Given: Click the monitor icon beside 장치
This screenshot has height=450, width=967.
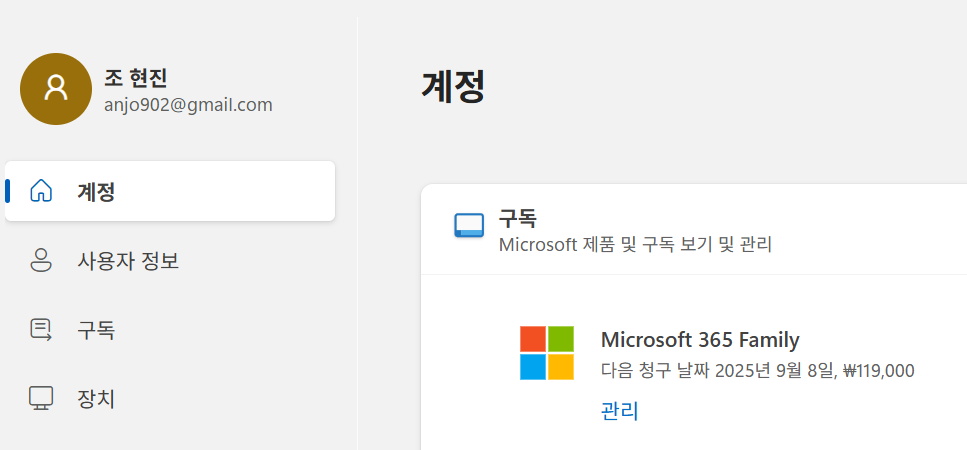Looking at the screenshot, I should tap(41, 399).
